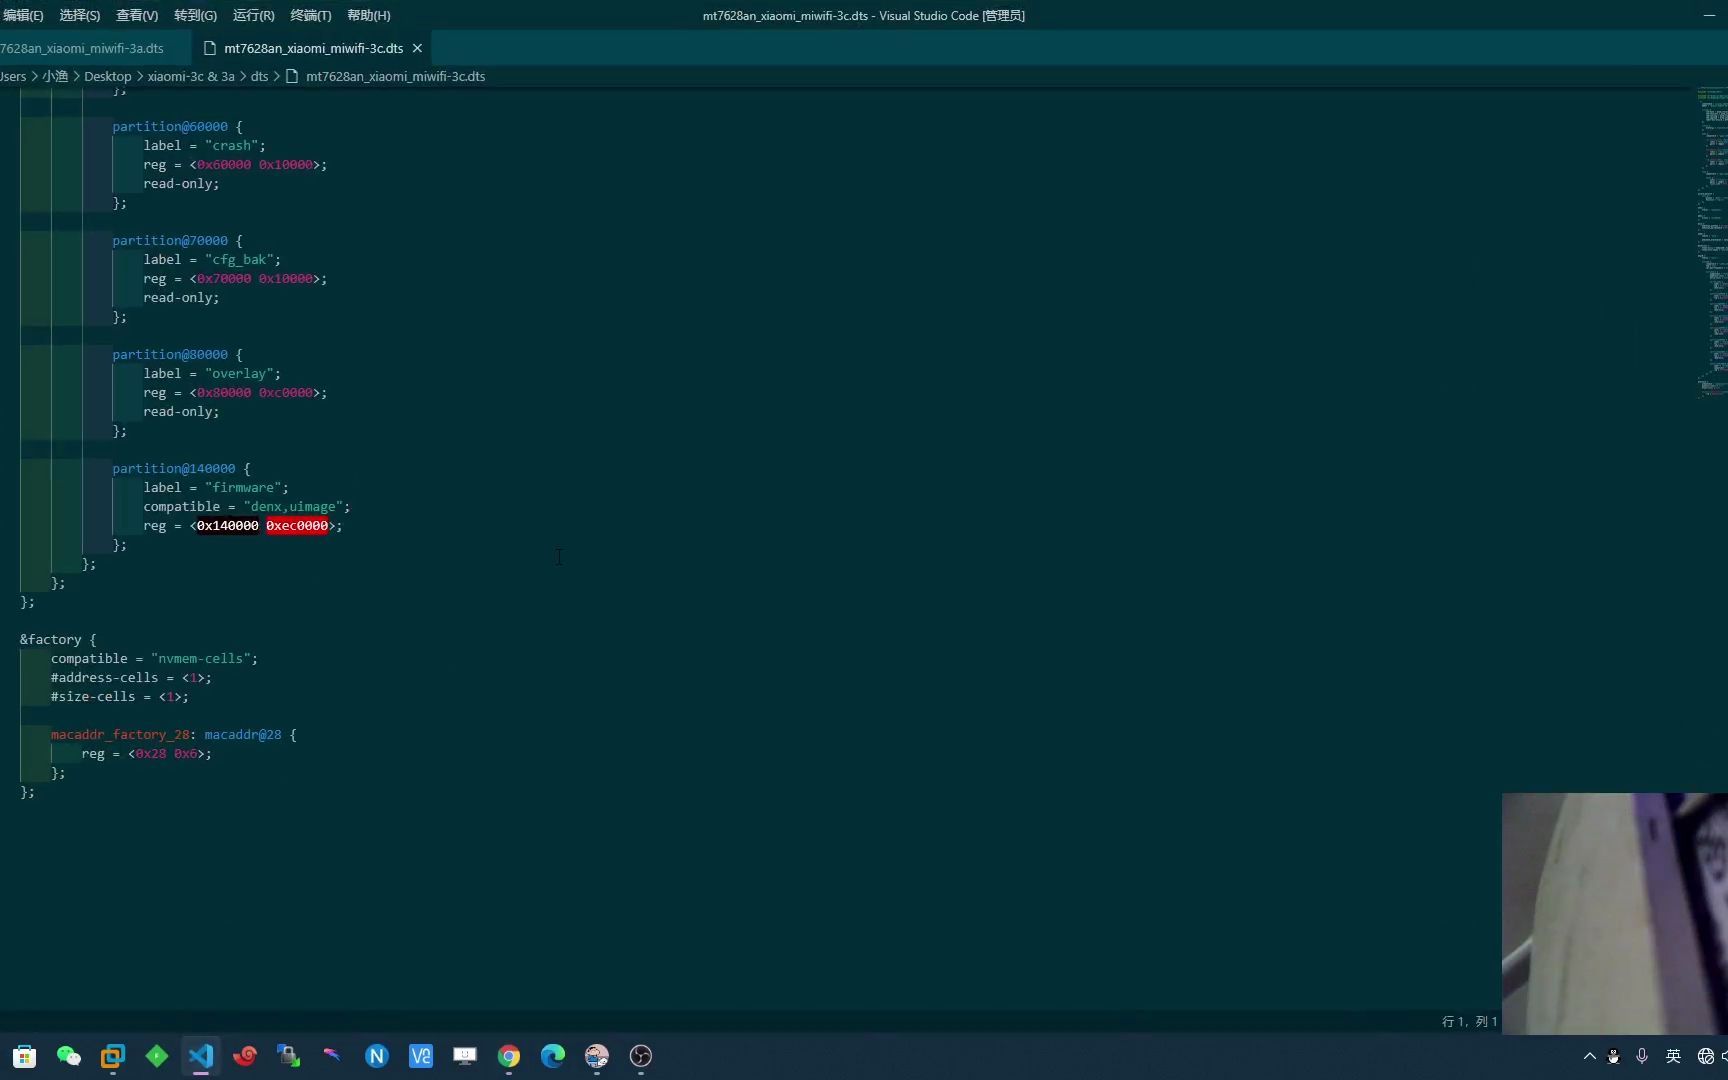Click the microphone icon in the system tray
This screenshot has height=1080, width=1728.
click(1641, 1057)
